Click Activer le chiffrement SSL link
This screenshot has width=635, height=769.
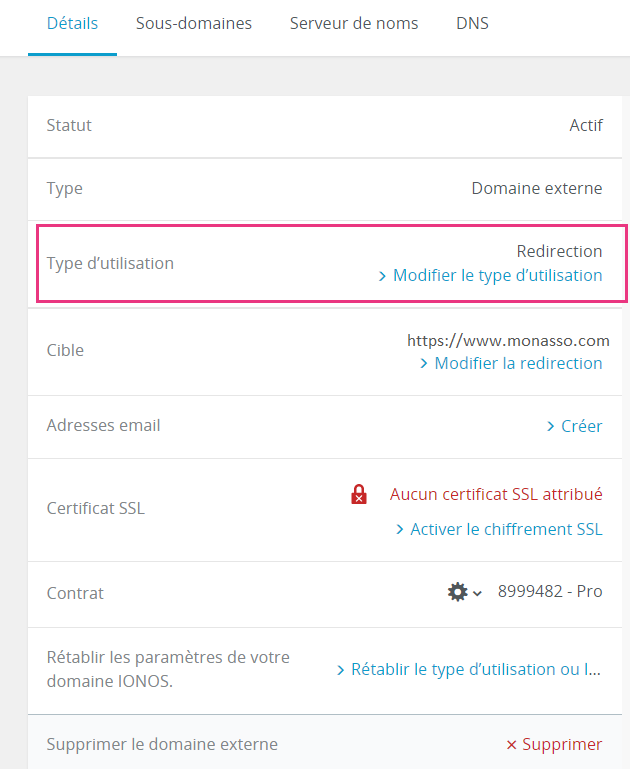(x=507, y=530)
